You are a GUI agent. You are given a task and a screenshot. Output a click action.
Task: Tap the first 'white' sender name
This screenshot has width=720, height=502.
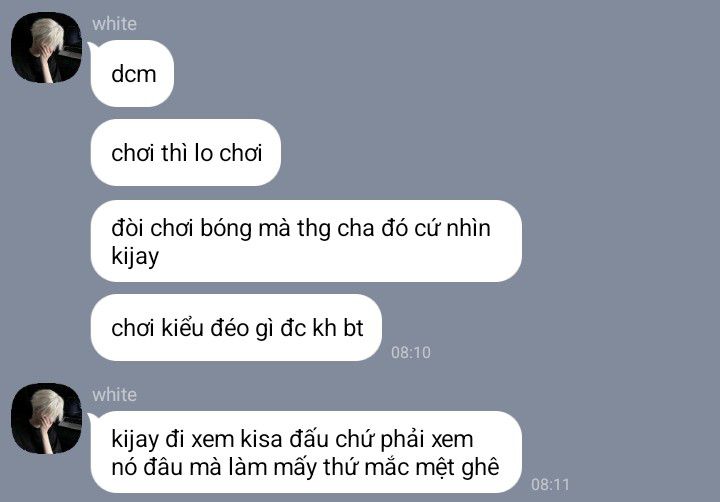pyautogui.click(x=114, y=24)
